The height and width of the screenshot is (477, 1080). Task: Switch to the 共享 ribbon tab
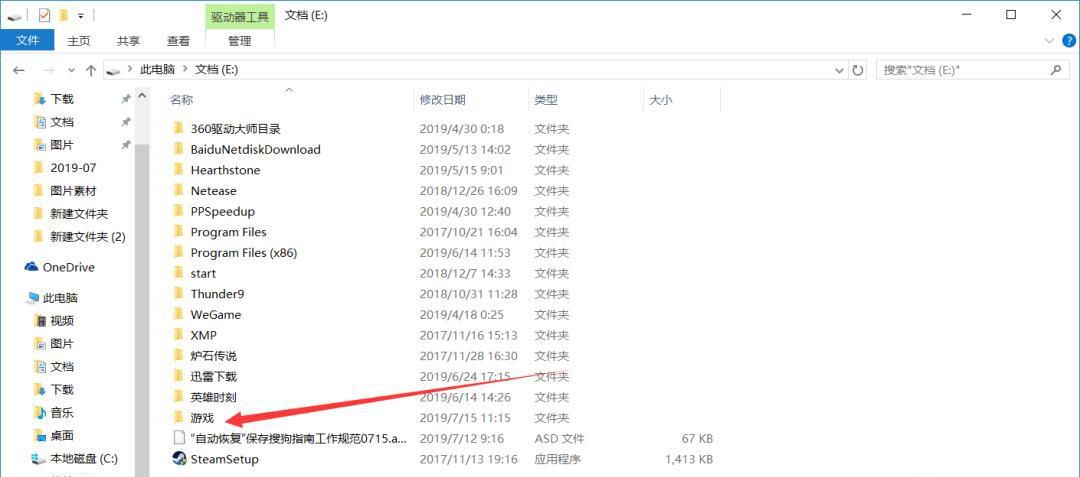[x=128, y=41]
